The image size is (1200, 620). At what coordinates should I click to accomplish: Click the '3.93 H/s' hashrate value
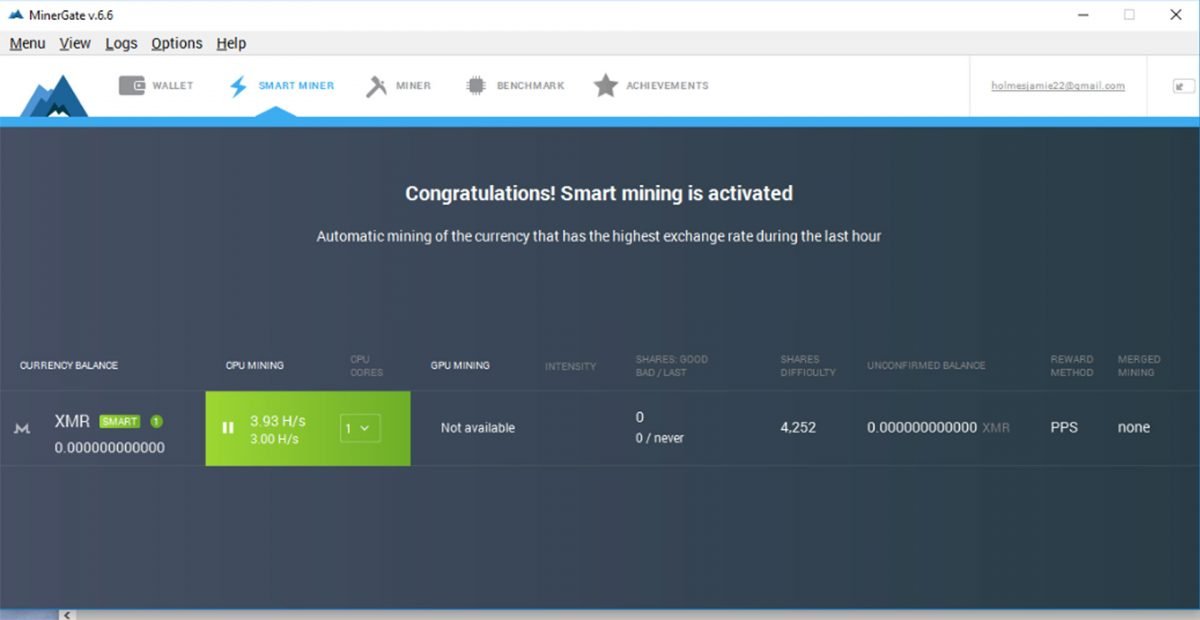(x=278, y=421)
